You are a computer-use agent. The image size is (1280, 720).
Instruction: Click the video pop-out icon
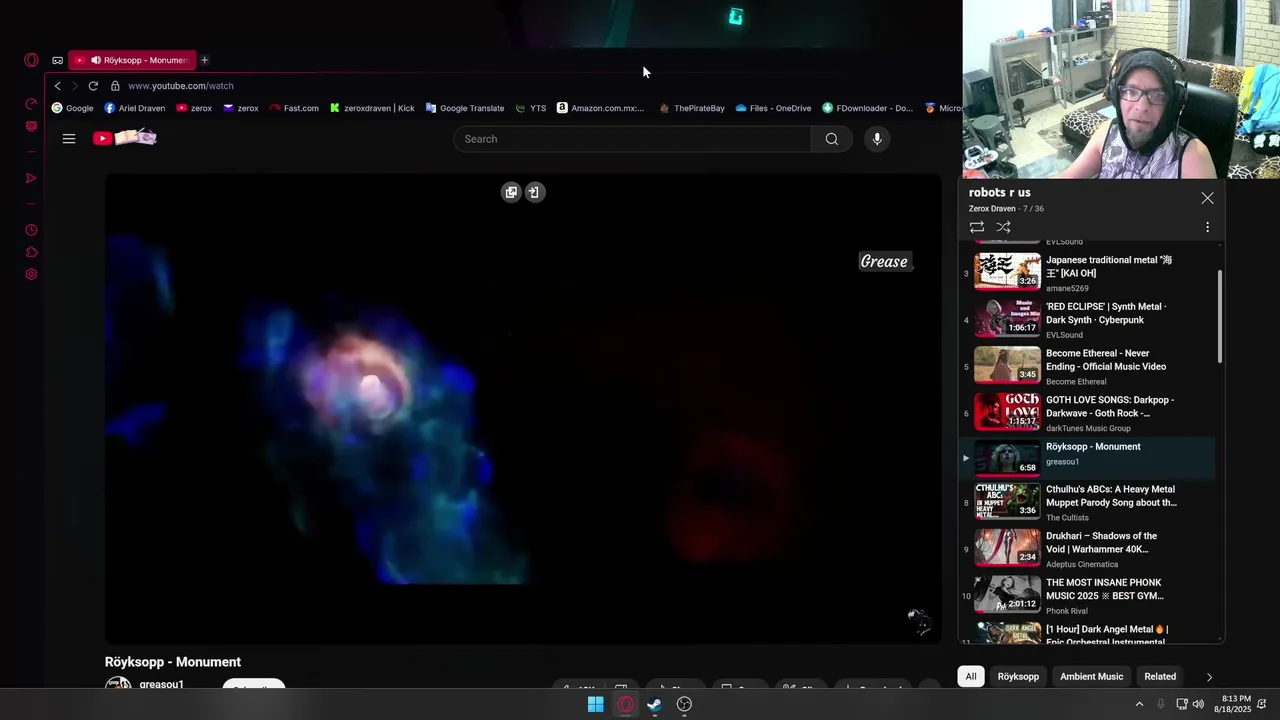click(x=511, y=192)
